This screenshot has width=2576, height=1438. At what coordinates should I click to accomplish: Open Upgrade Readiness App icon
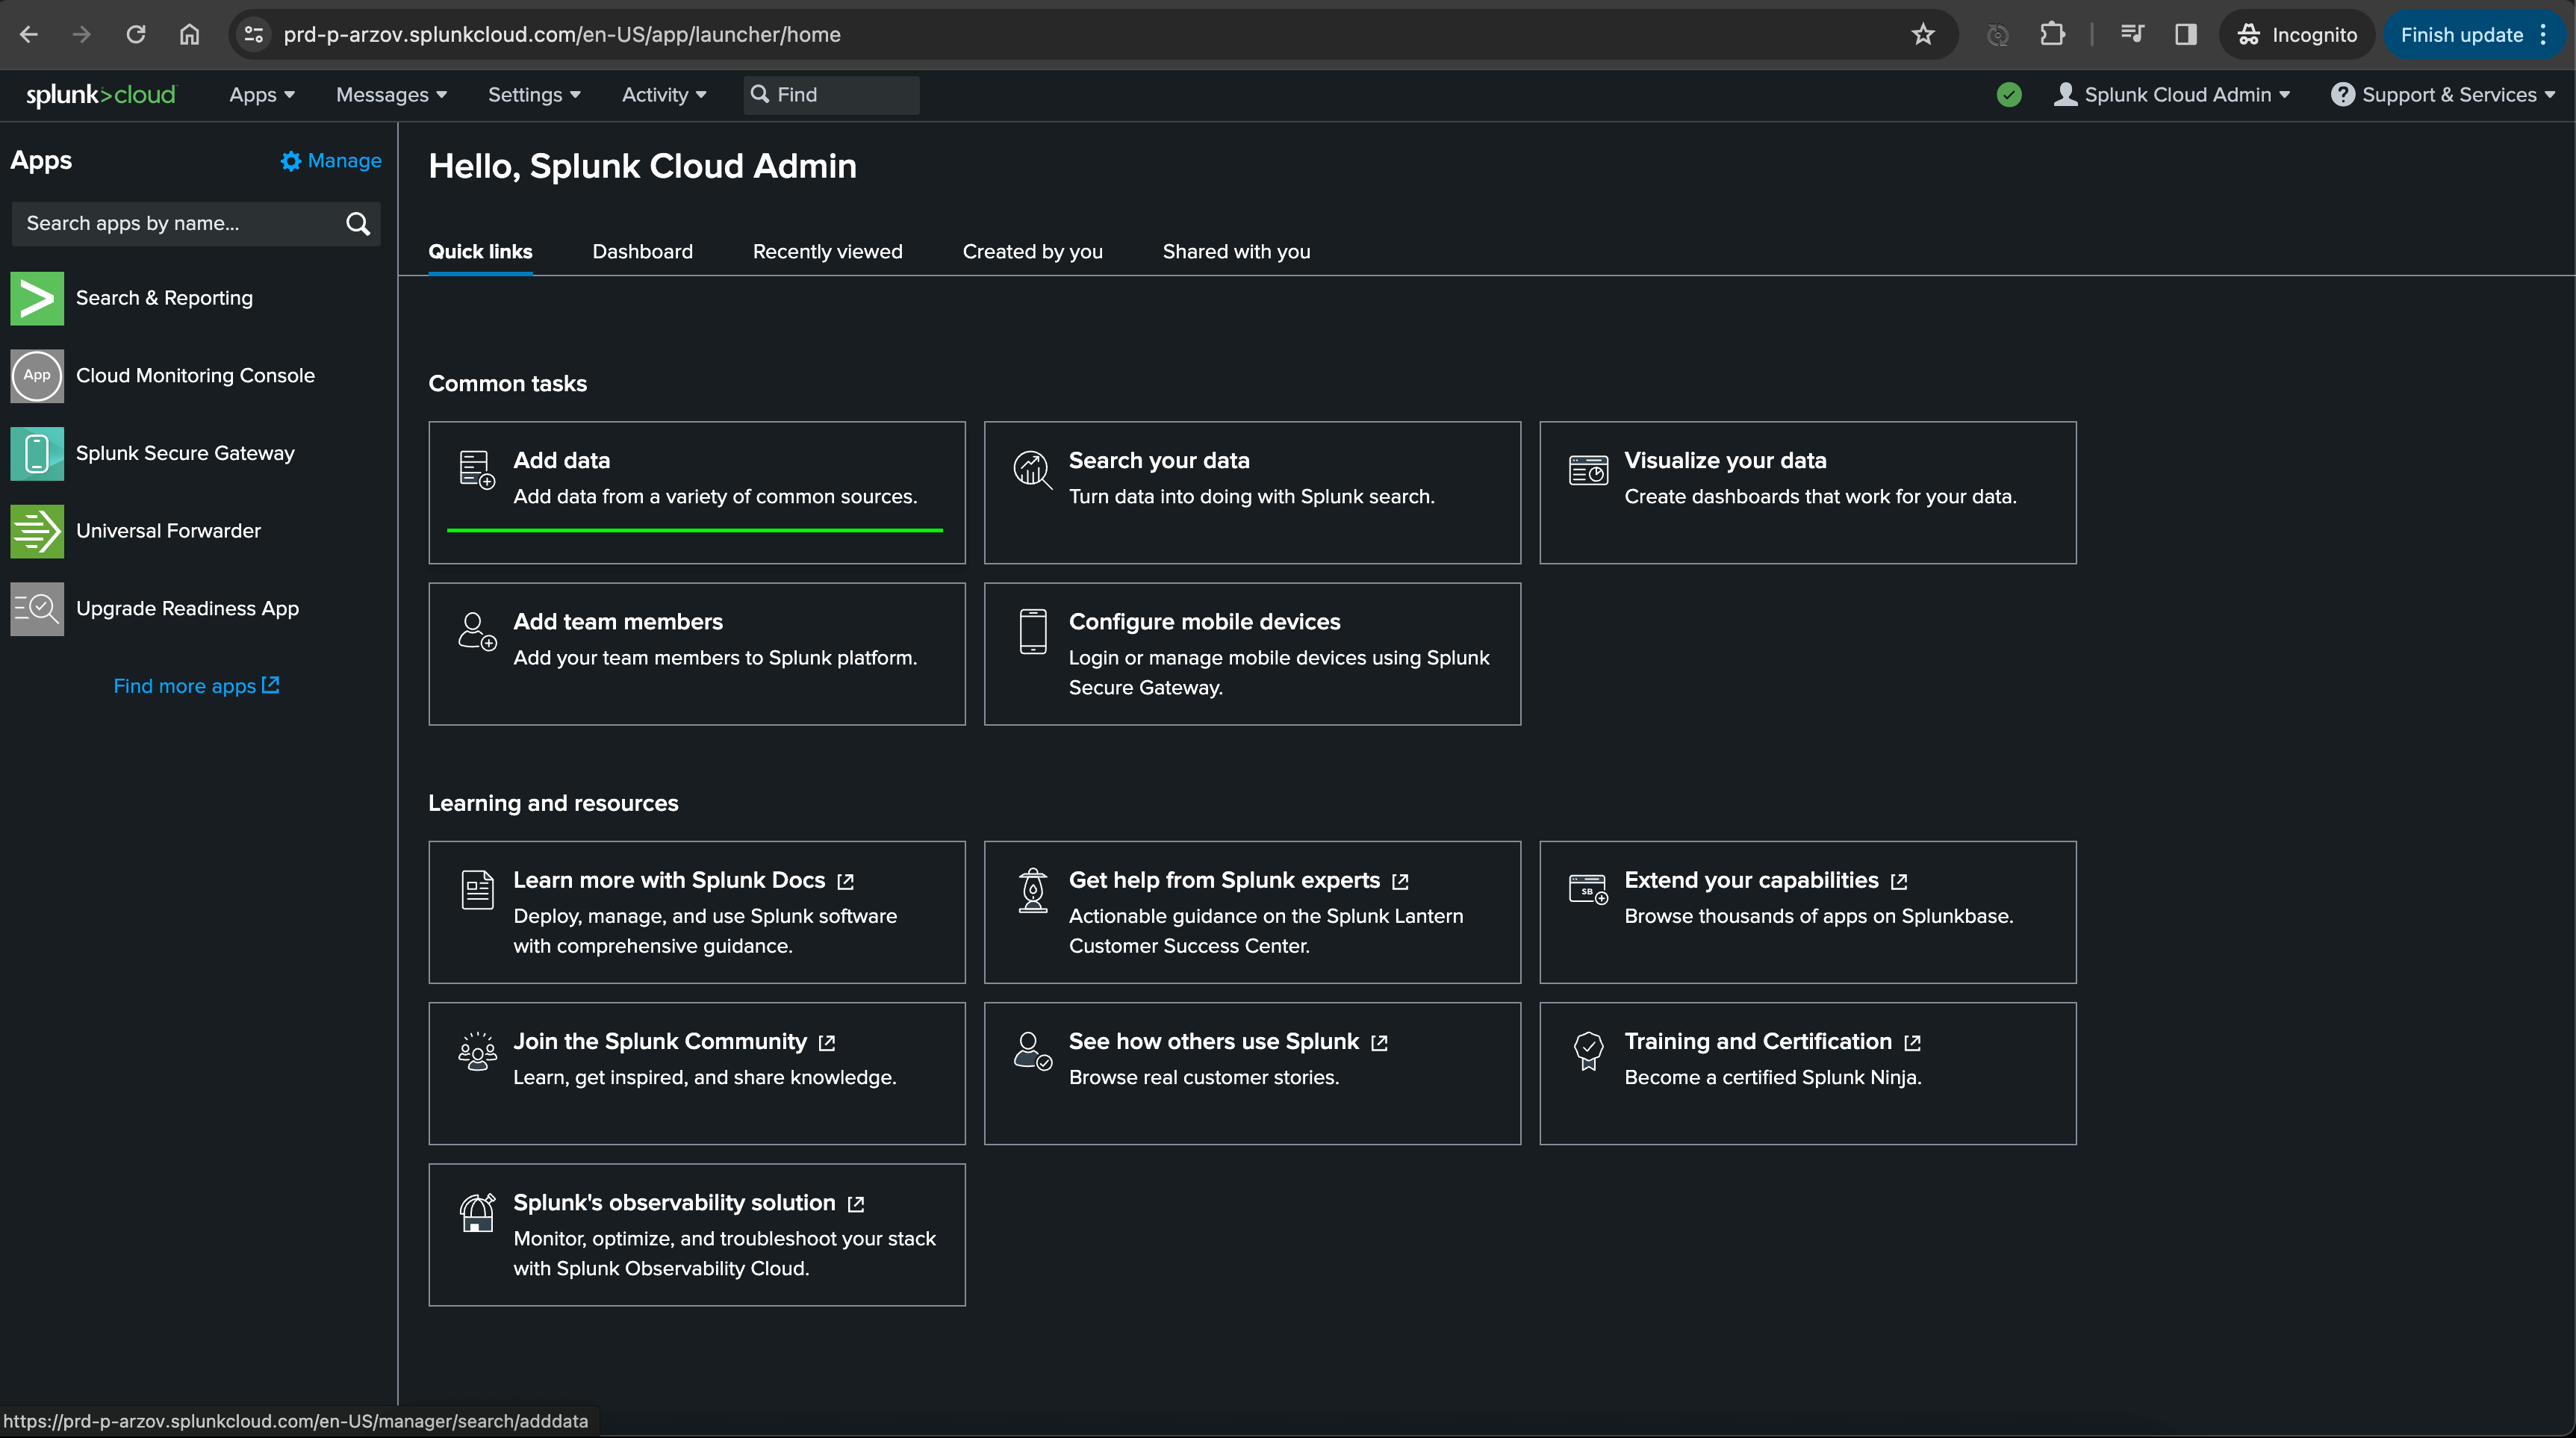pyautogui.click(x=37, y=609)
